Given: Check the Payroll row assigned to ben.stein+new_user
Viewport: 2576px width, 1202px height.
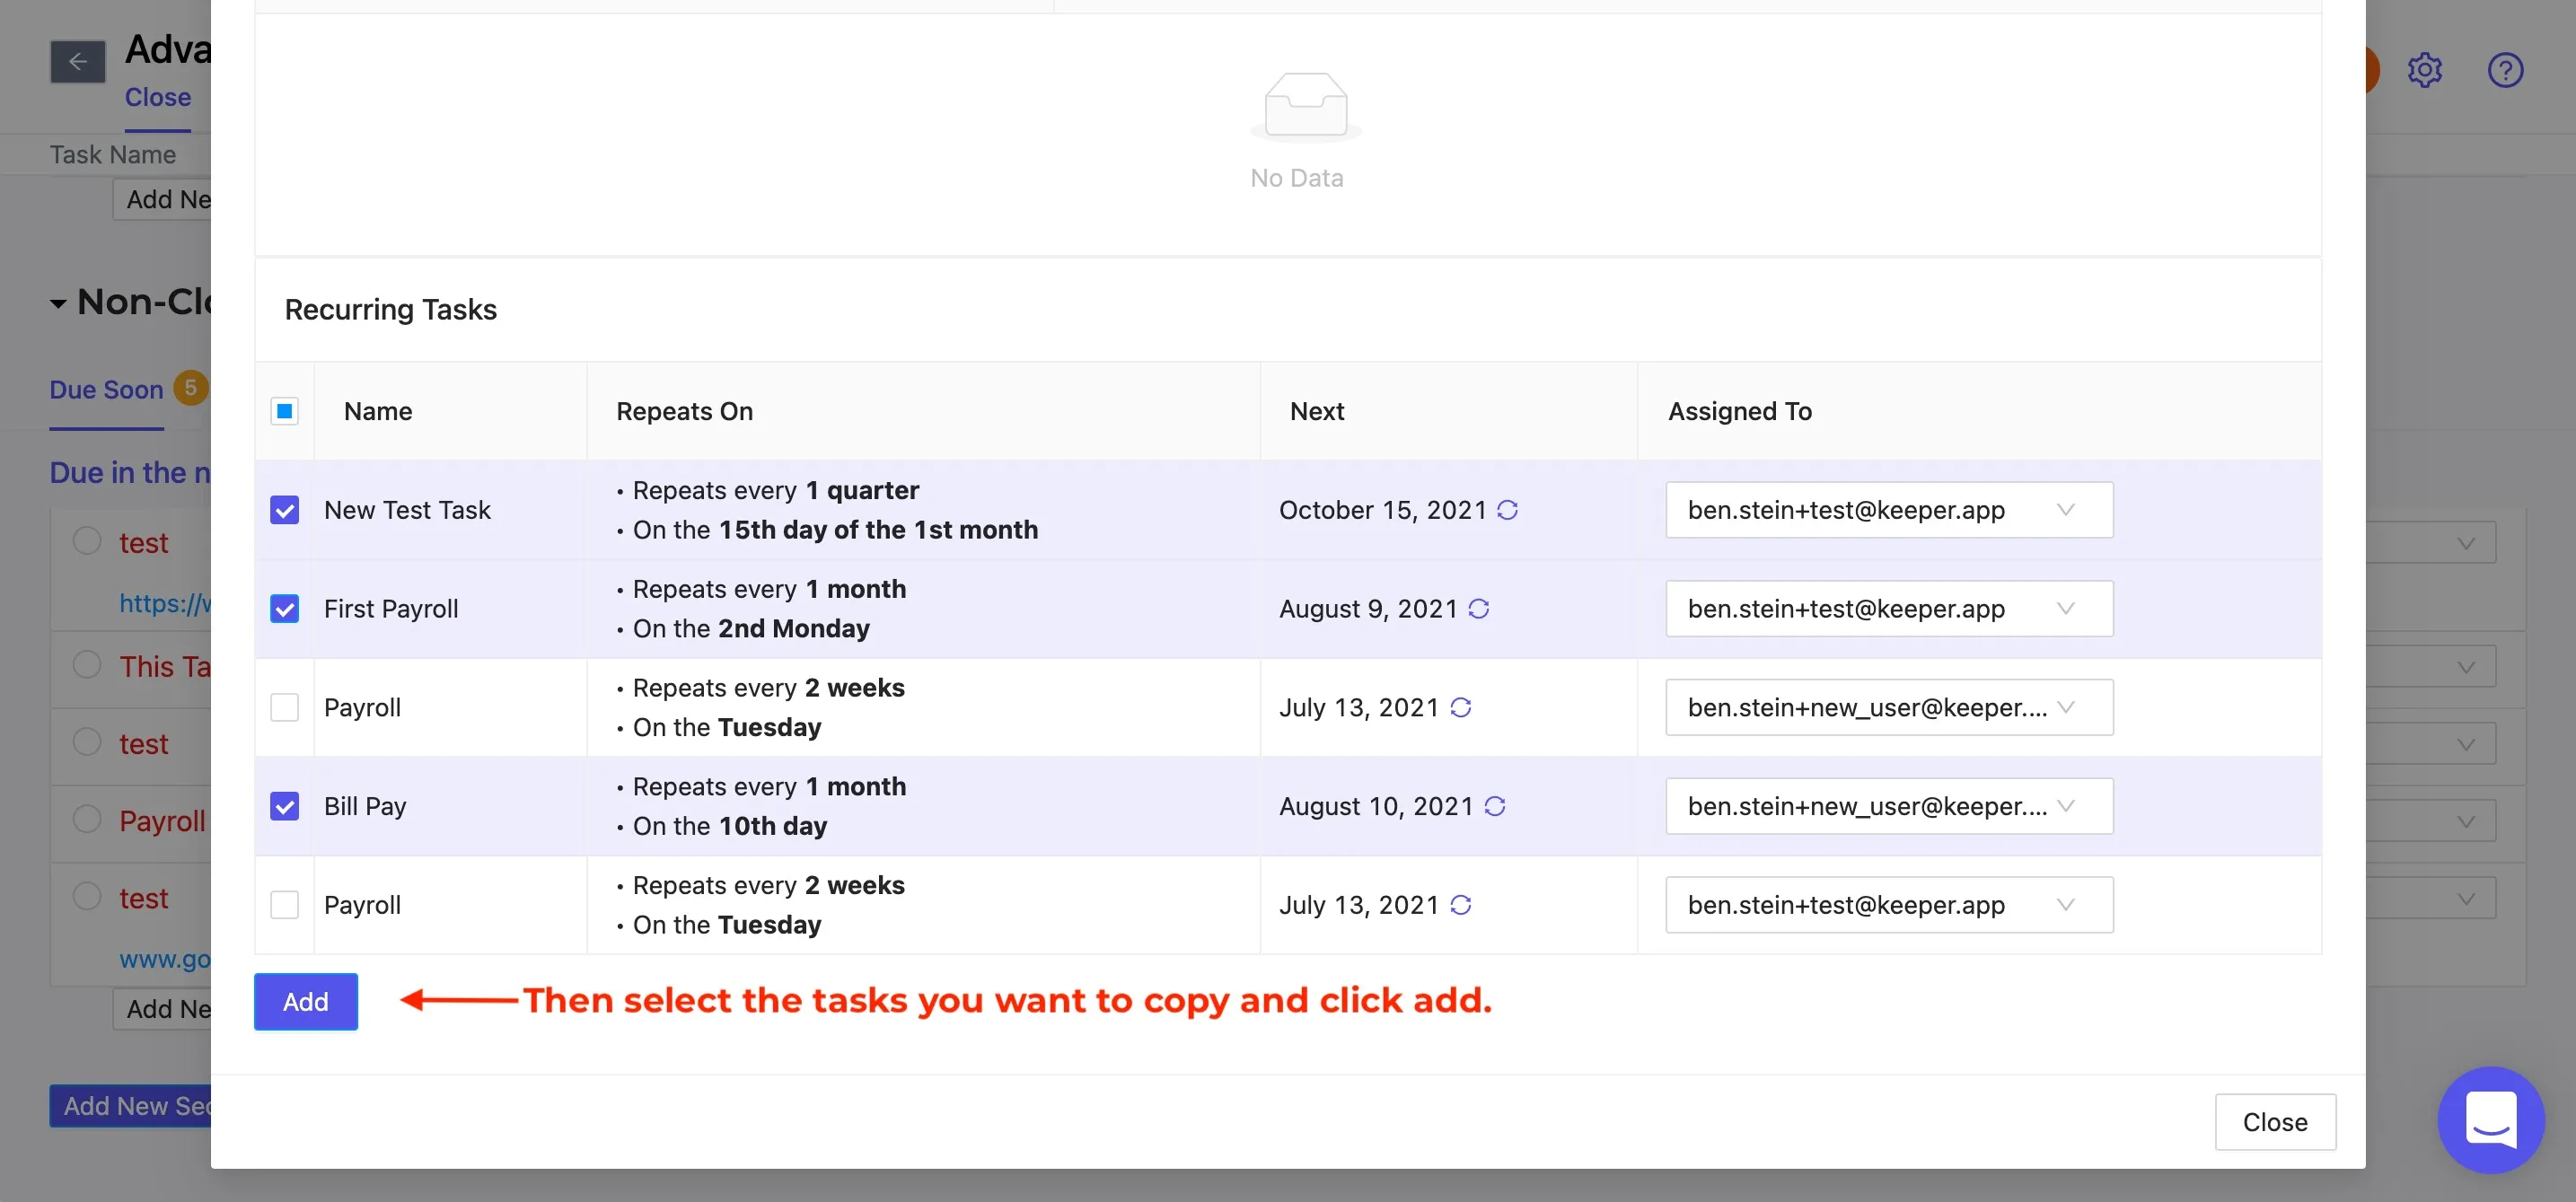Looking at the screenshot, I should click(x=285, y=708).
